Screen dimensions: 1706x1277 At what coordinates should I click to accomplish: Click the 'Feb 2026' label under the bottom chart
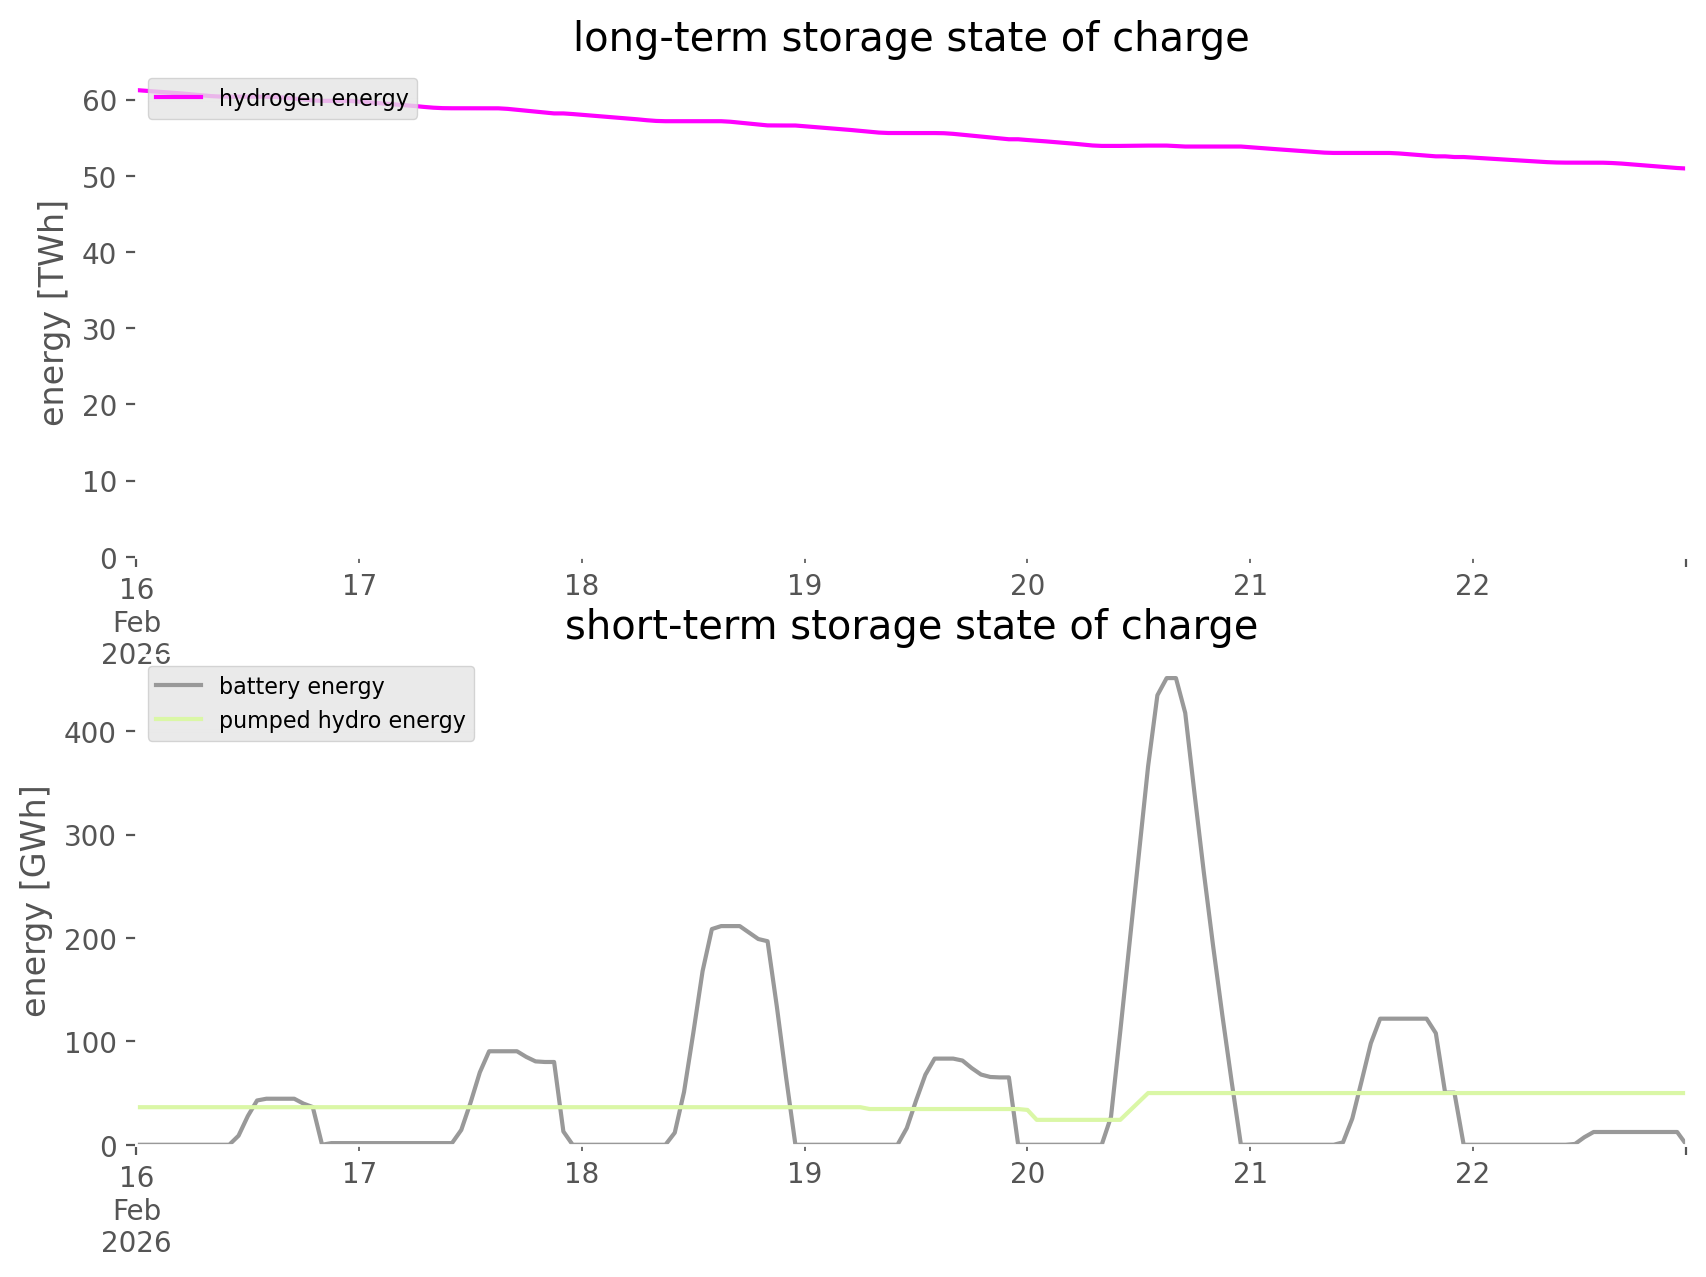pos(136,1226)
